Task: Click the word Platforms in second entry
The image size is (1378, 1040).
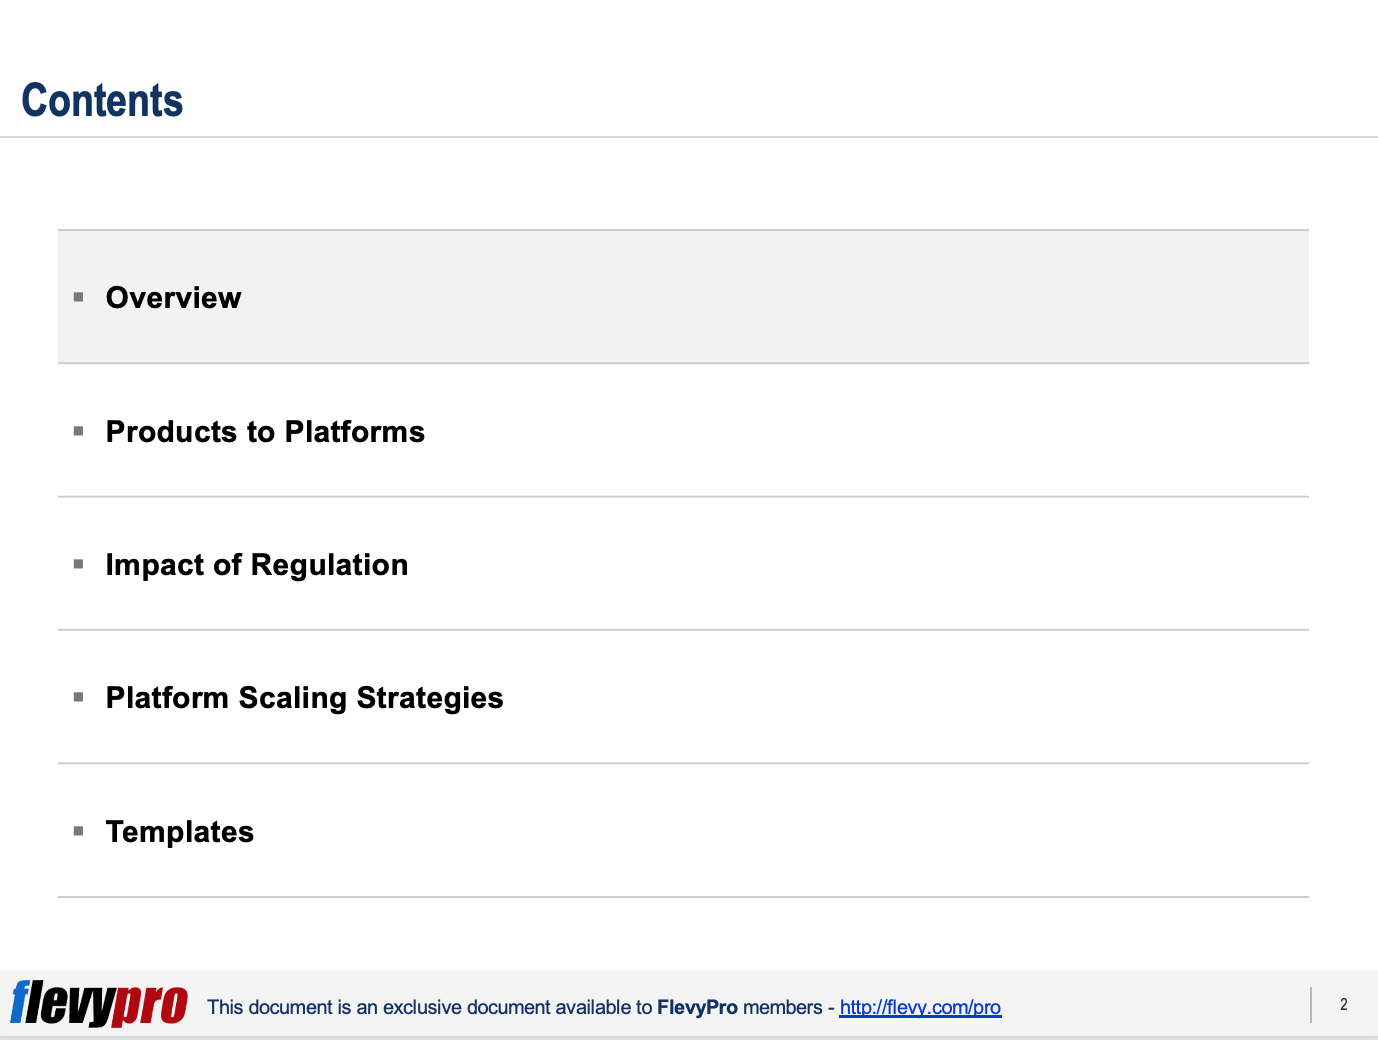Action: tap(355, 432)
